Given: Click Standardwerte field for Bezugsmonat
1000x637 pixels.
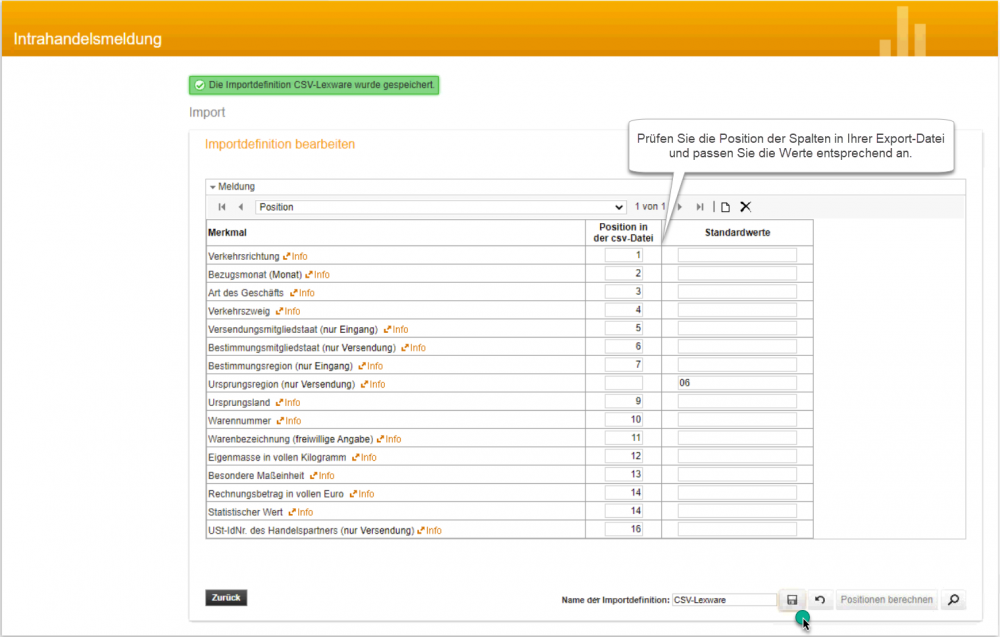Looking at the screenshot, I should click(737, 274).
